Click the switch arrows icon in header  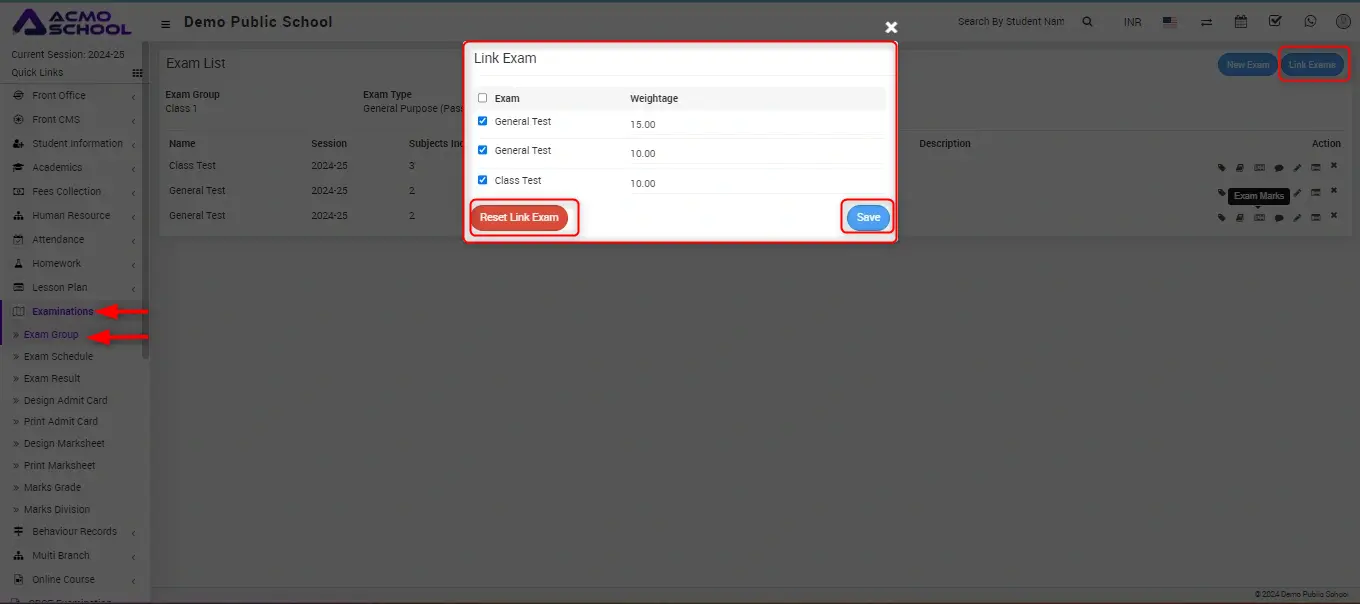(x=1206, y=21)
